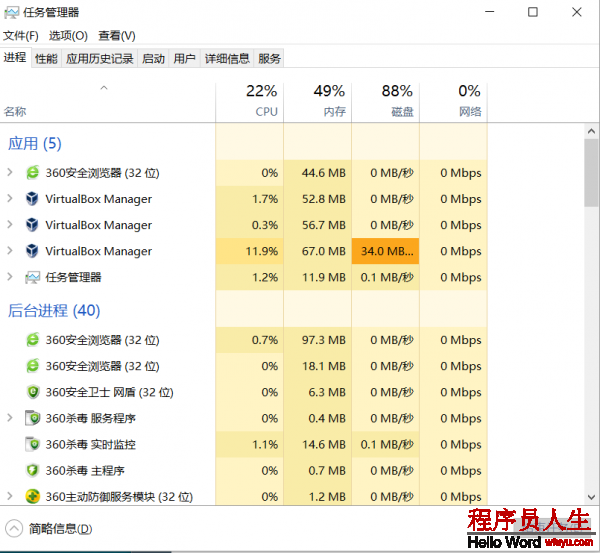The width and height of the screenshot is (600, 553).
Task: Click the 14.6 MB memory cell
Action: point(318,444)
